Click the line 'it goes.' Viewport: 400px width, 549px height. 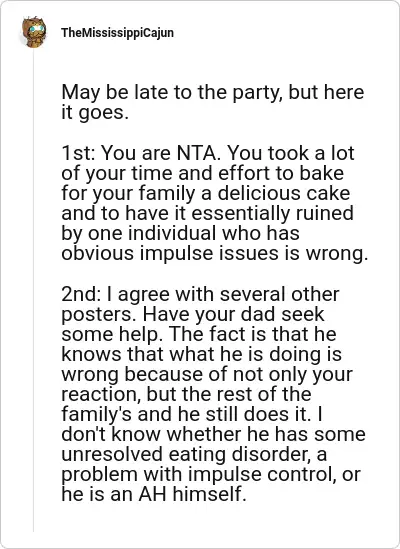coord(95,113)
